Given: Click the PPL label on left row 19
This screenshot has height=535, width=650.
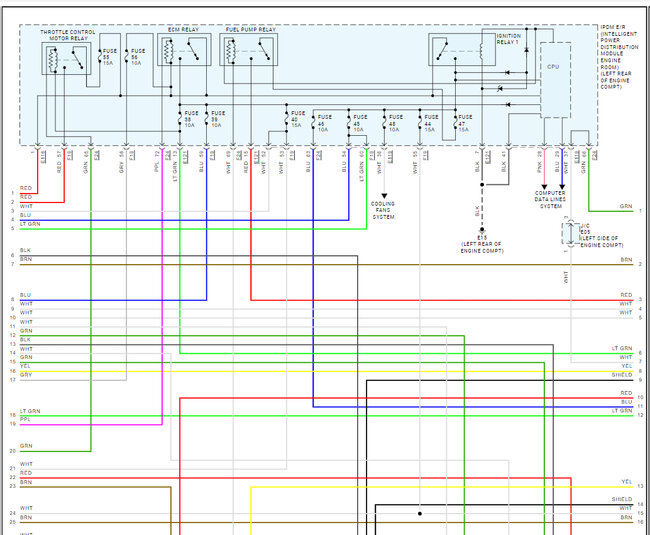Looking at the screenshot, I should (25, 420).
